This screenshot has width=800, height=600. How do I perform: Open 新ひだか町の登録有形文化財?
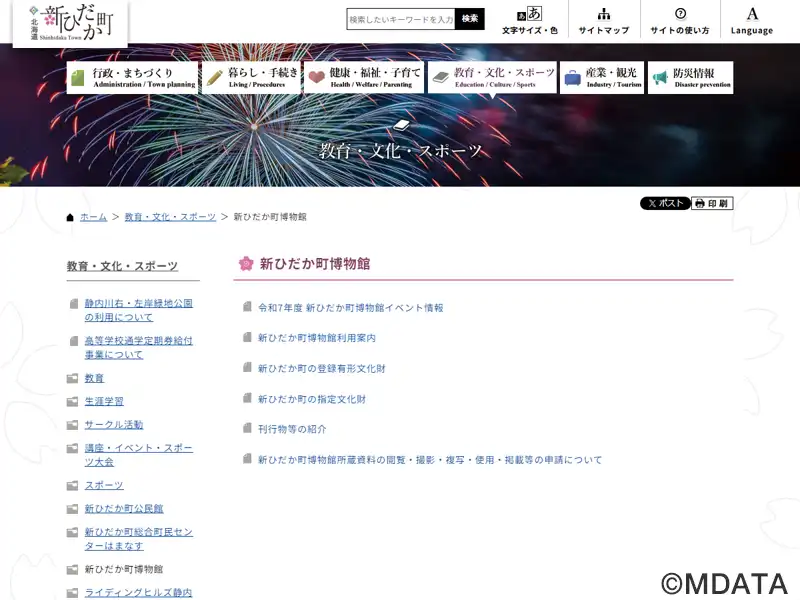[321, 368]
